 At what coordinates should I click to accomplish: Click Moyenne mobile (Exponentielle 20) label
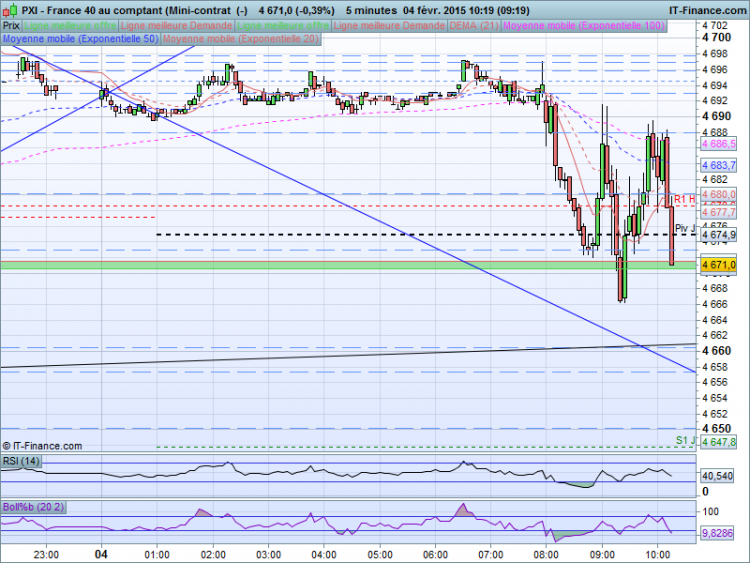tap(241, 39)
